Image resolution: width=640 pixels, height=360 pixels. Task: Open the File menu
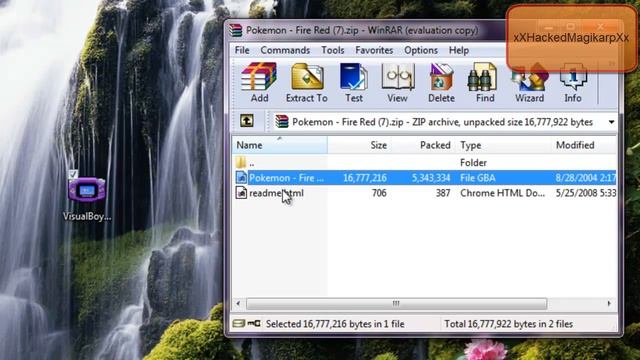pyautogui.click(x=242, y=50)
